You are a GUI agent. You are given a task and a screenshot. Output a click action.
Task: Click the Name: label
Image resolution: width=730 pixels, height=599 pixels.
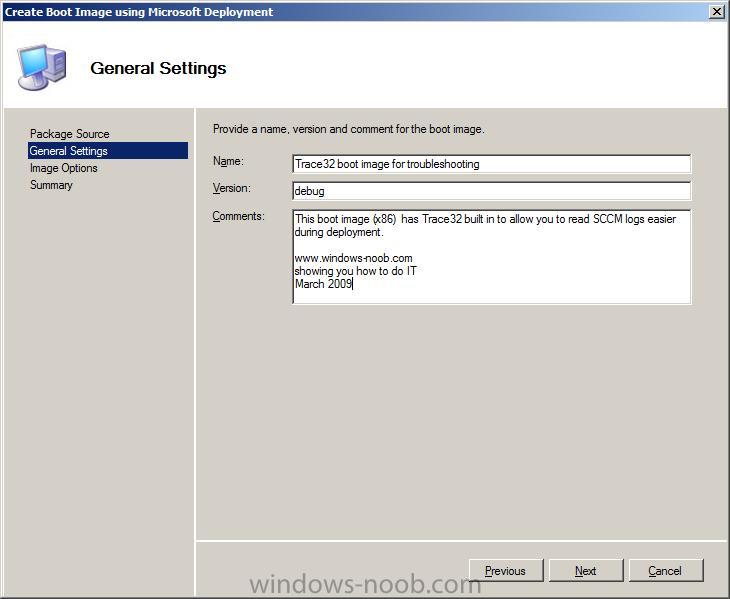point(228,161)
